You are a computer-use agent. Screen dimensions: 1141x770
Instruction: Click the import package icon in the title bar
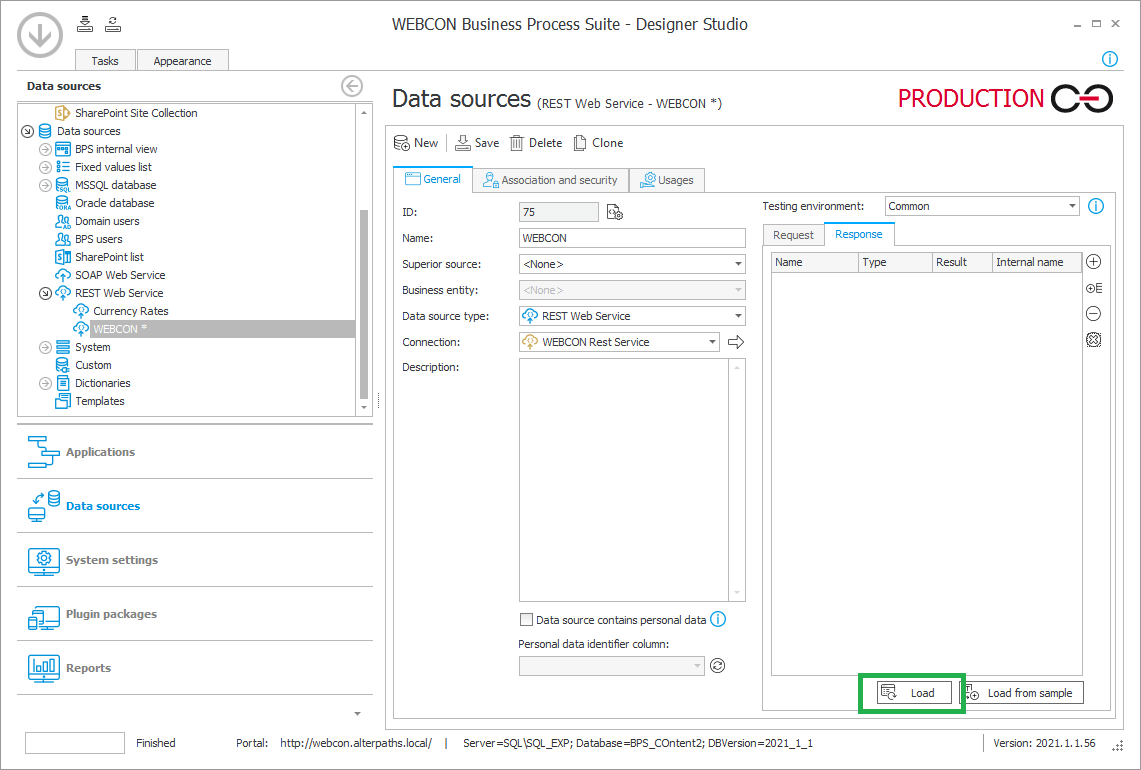click(x=85, y=24)
